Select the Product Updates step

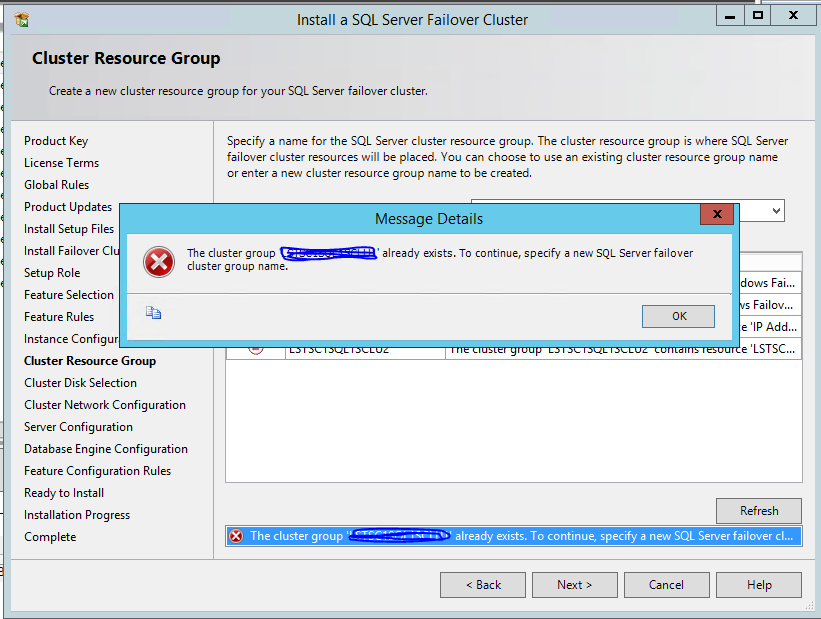(x=68, y=207)
